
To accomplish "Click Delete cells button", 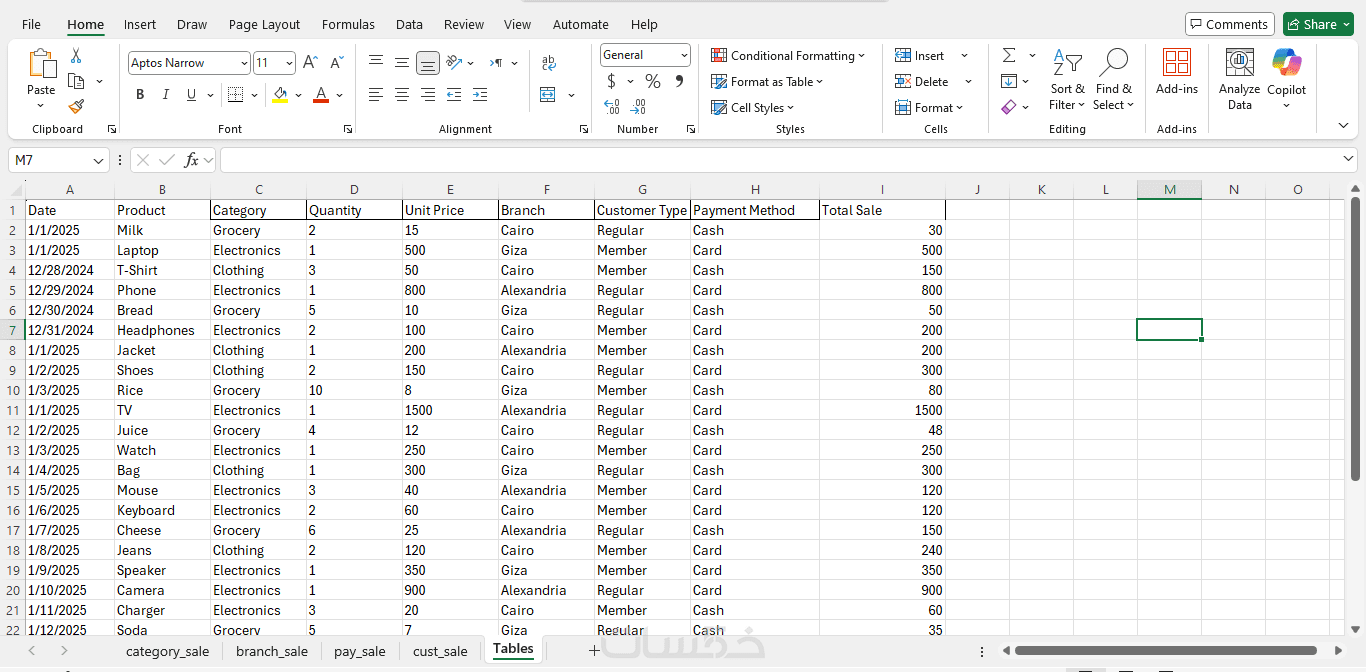I will pos(922,82).
